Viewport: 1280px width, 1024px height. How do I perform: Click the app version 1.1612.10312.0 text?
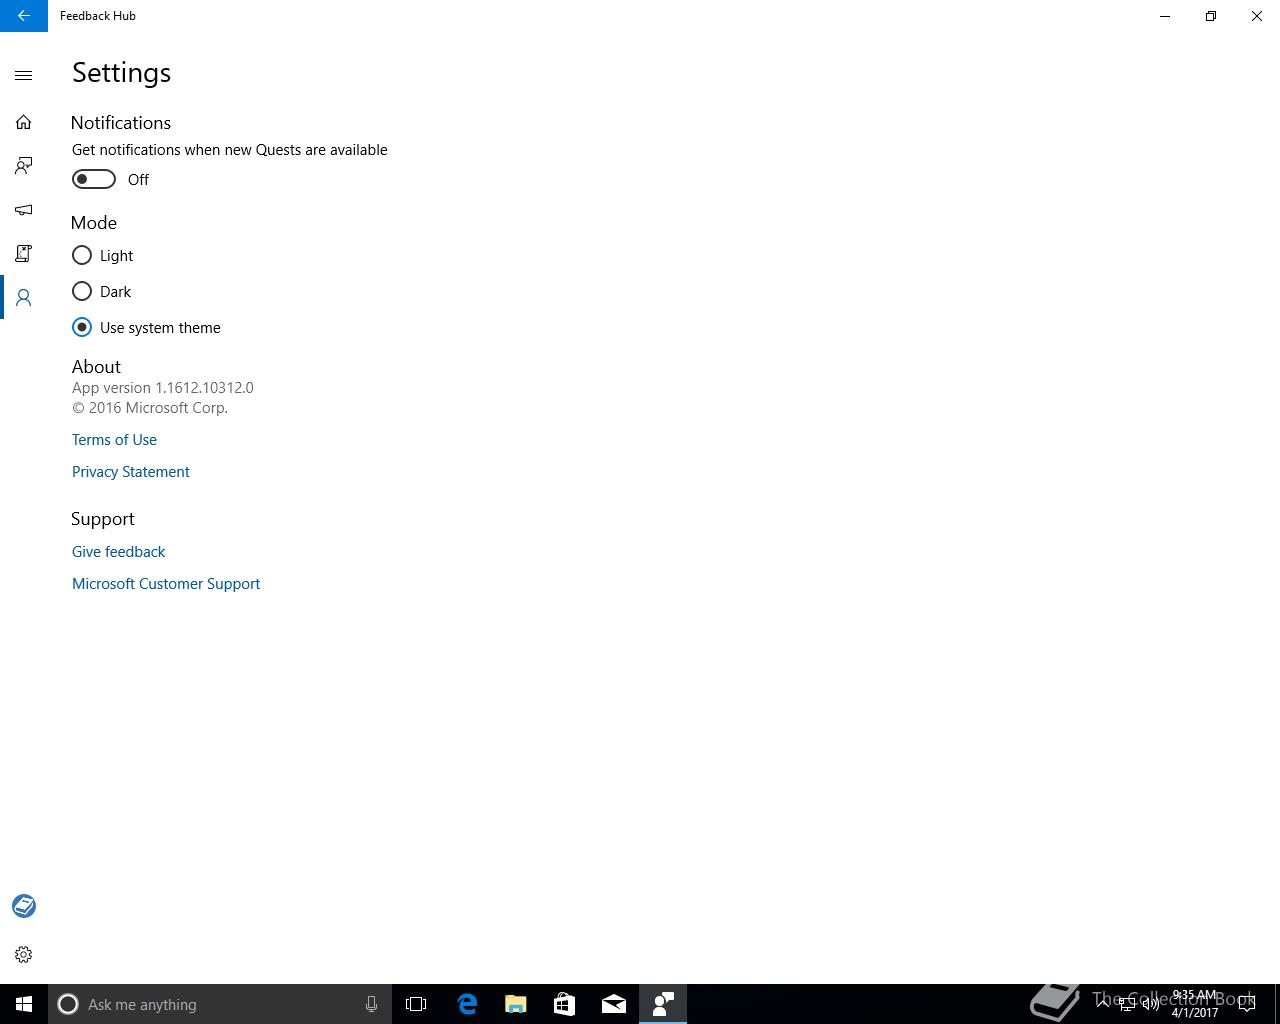[163, 388]
